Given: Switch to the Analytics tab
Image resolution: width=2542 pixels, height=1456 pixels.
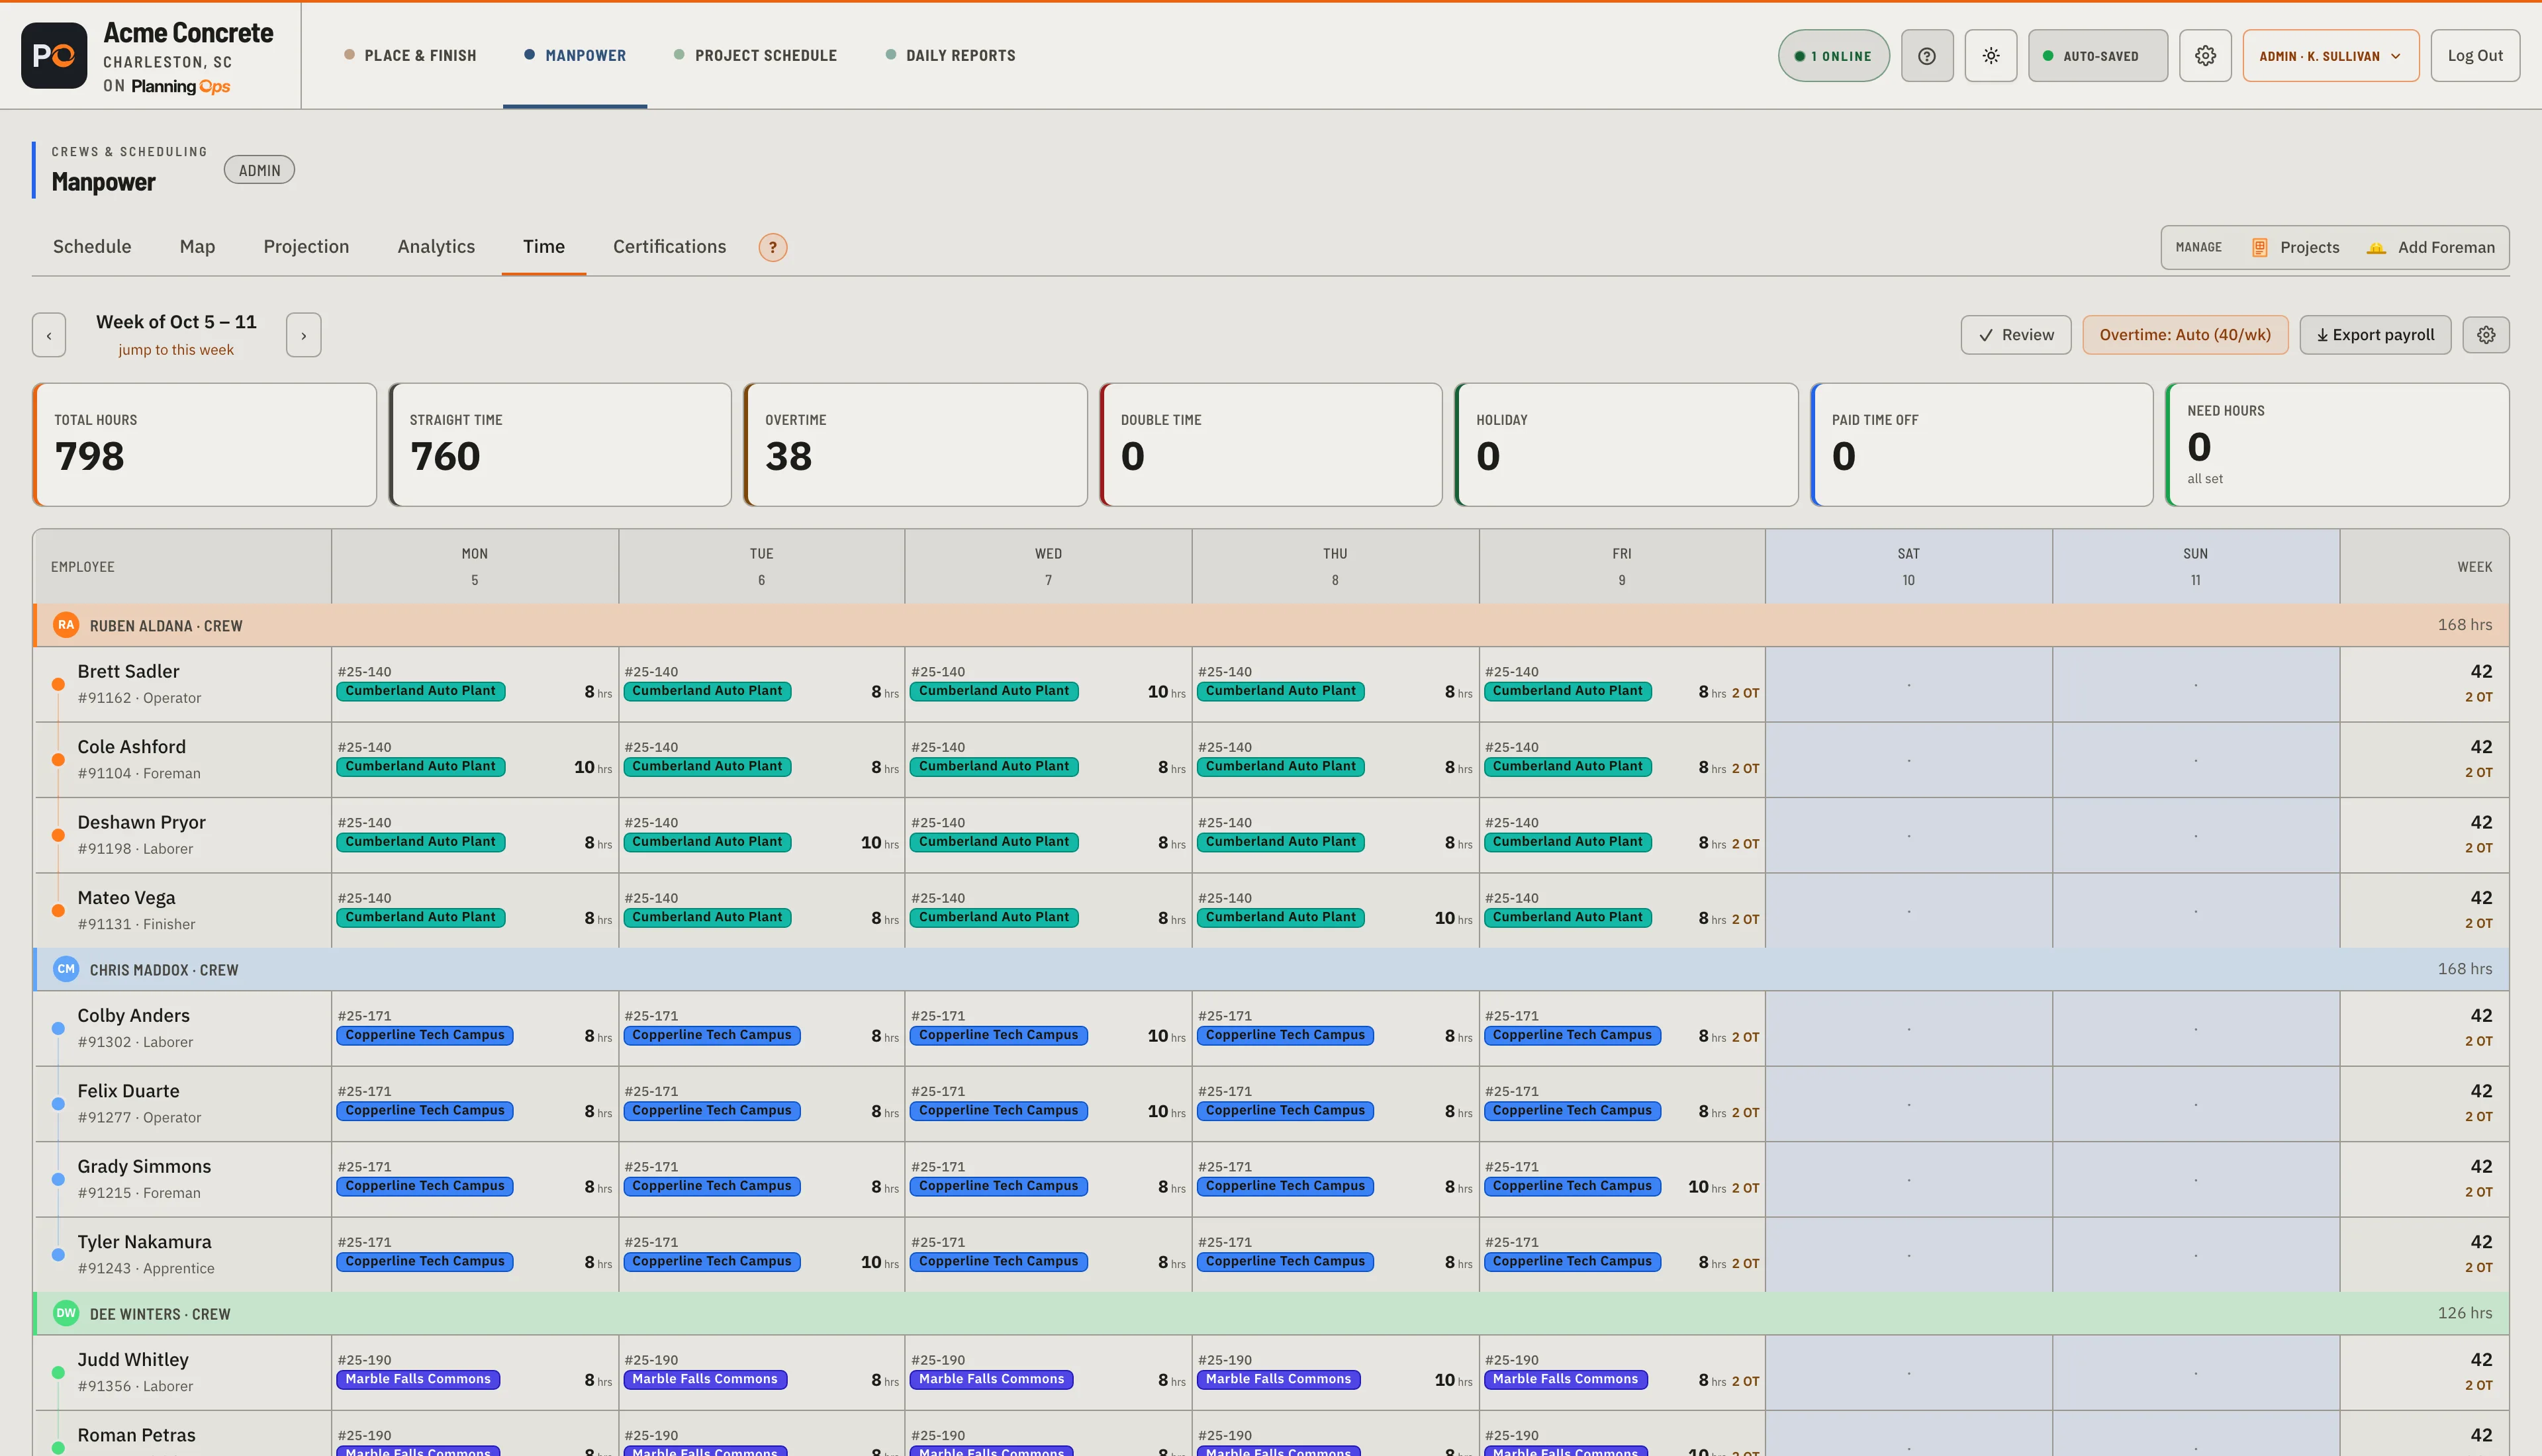Looking at the screenshot, I should tap(436, 247).
